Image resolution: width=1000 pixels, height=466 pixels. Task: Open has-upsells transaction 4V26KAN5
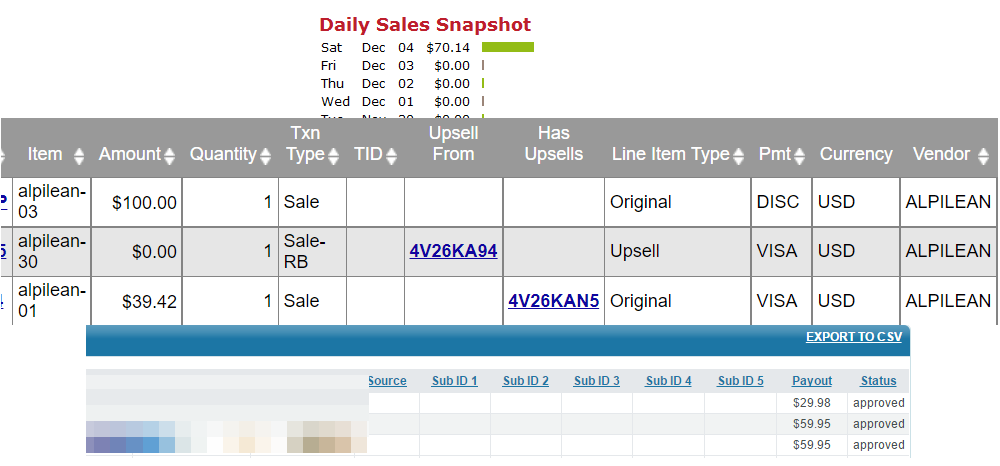click(x=553, y=300)
